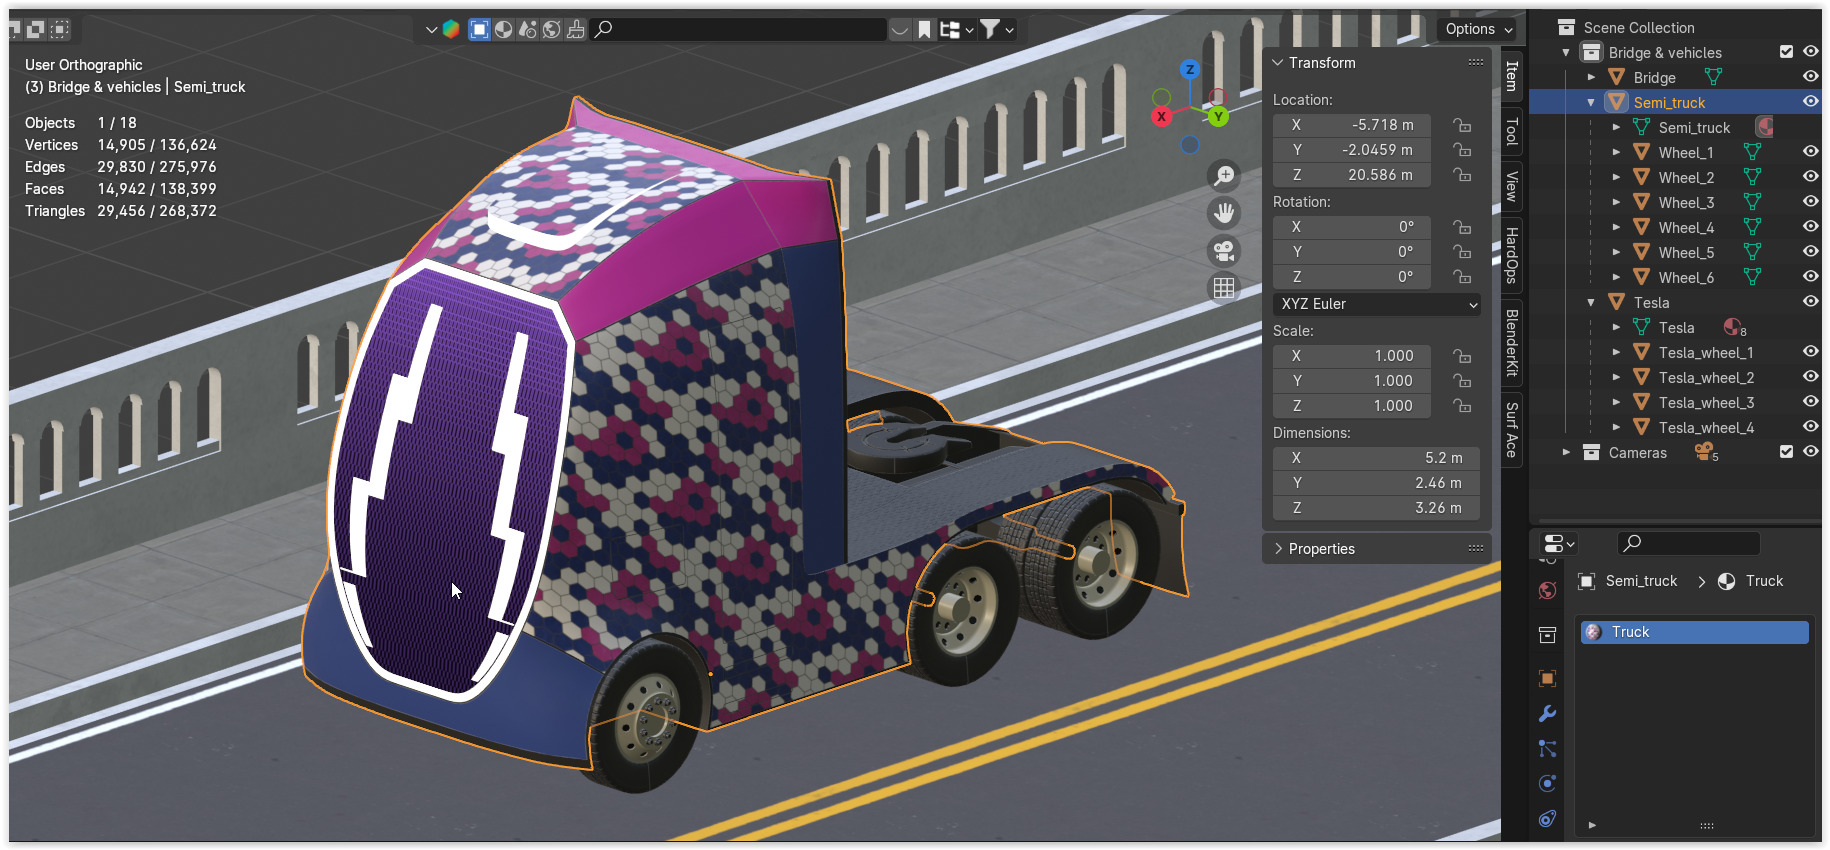Click Dimensions Y value 2.46 m

tap(1376, 483)
